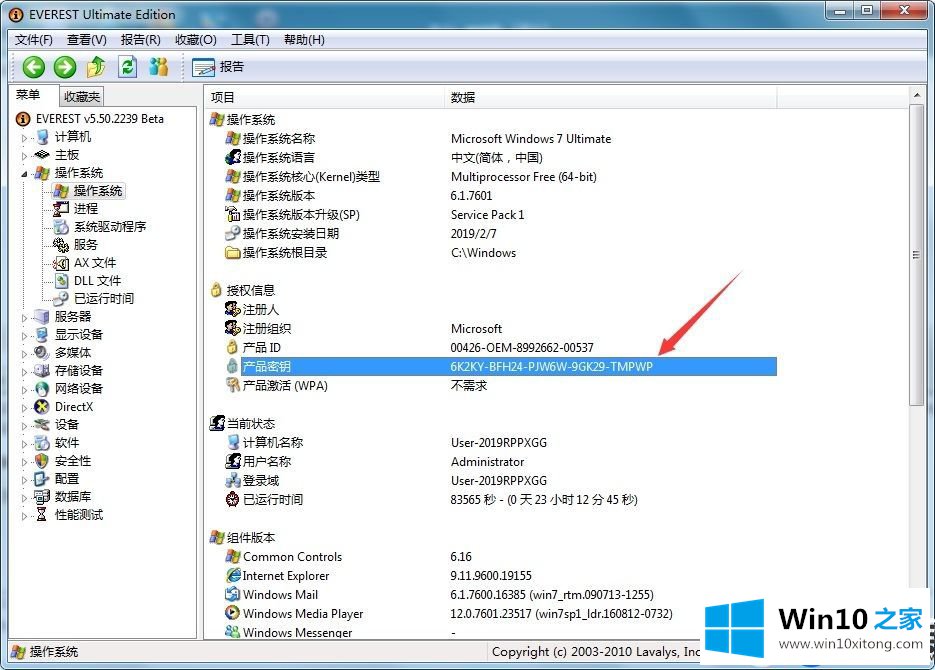Image resolution: width=935 pixels, height=670 pixels.
Task: Click the 网络设备 network icon in tree
Action: (x=42, y=389)
